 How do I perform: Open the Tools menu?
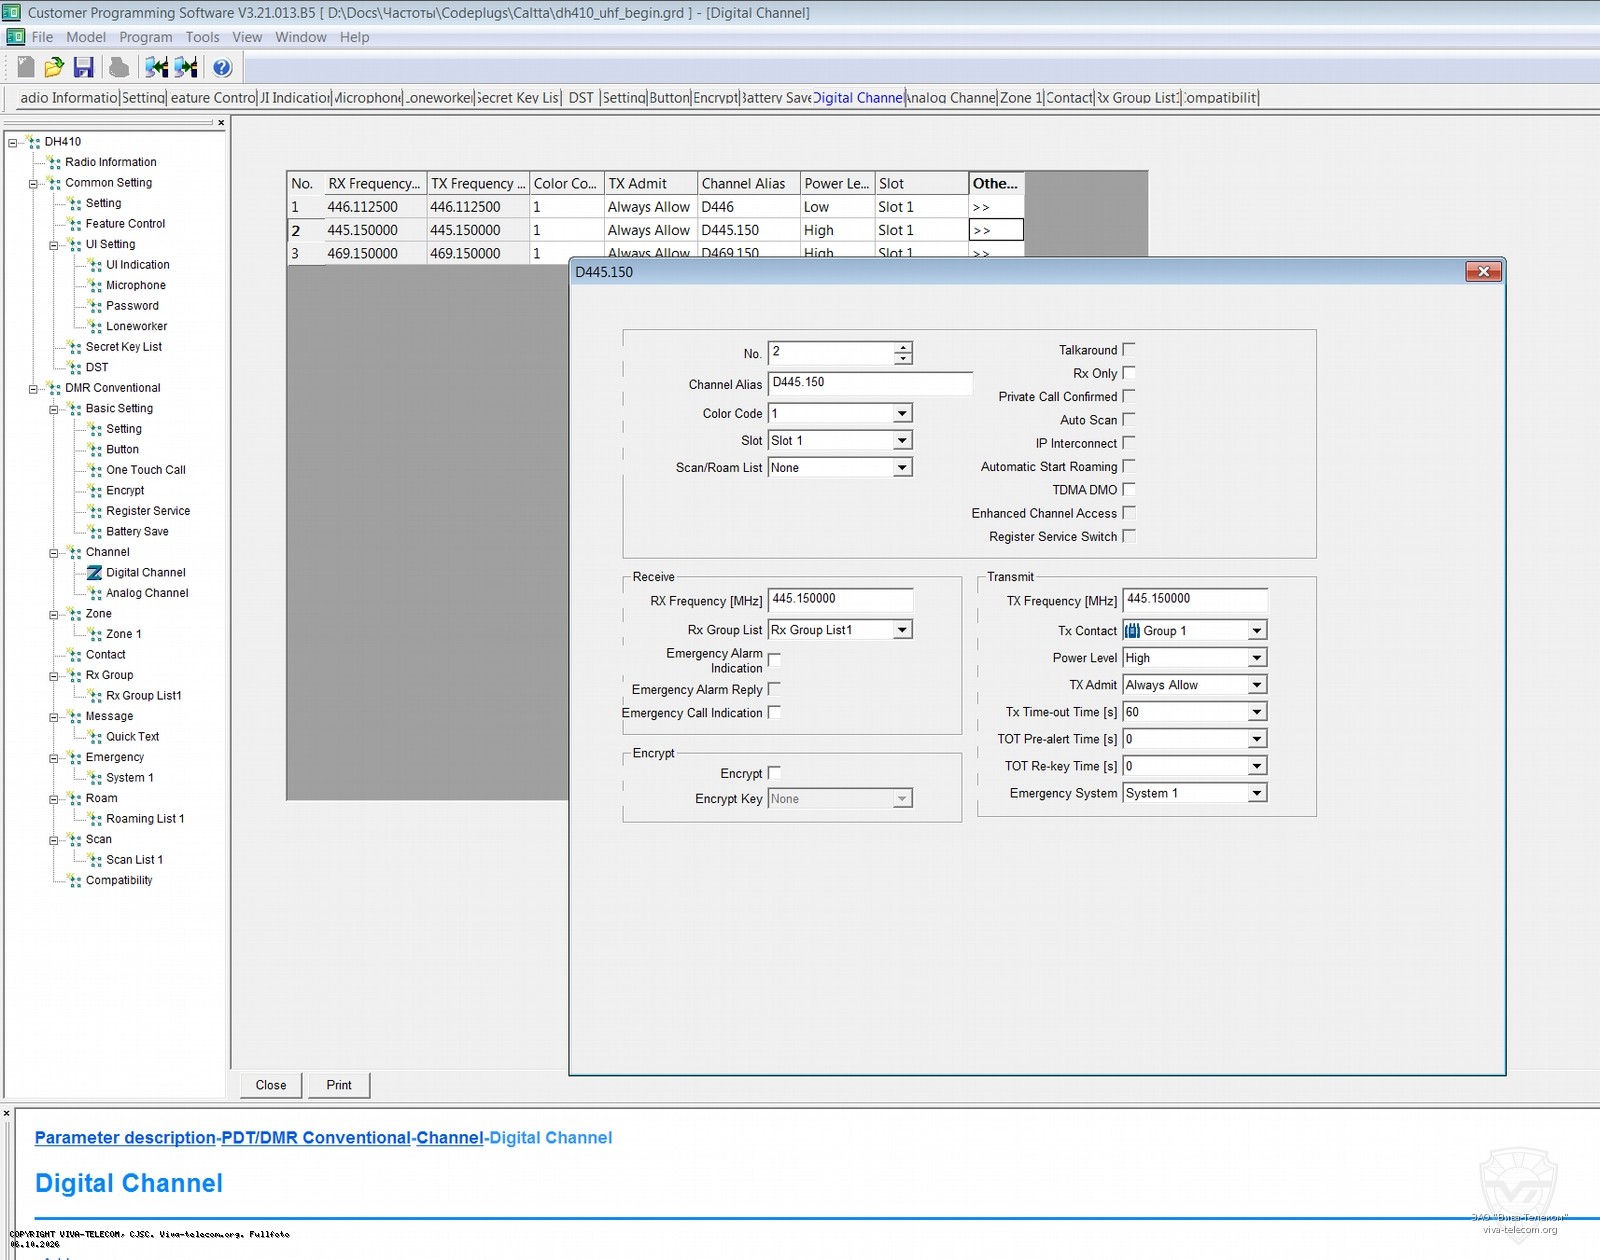tap(202, 37)
